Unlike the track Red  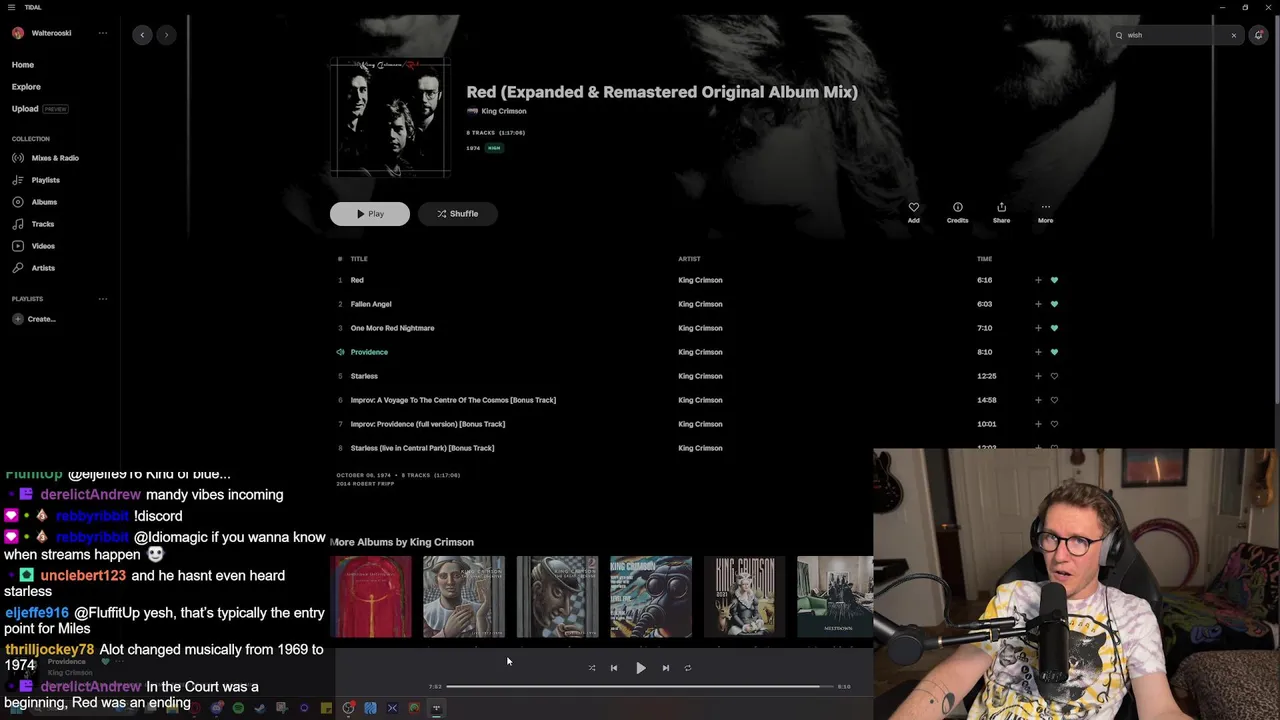(x=1054, y=280)
